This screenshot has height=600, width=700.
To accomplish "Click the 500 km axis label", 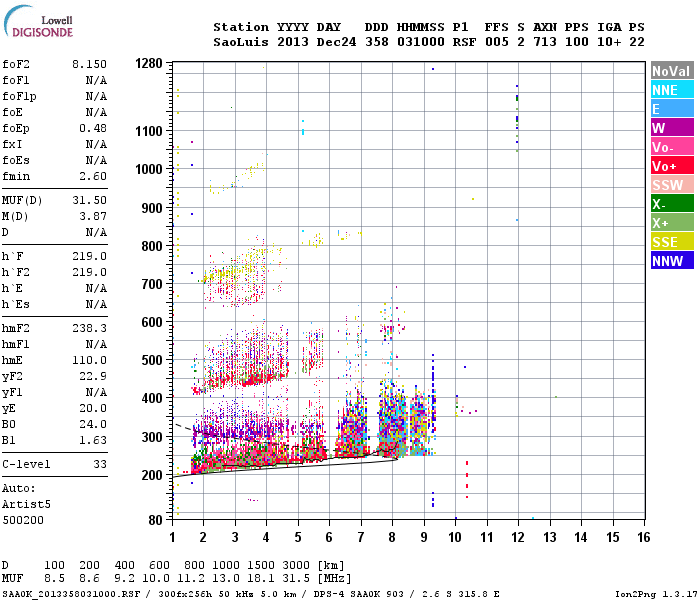I will 152,360.
